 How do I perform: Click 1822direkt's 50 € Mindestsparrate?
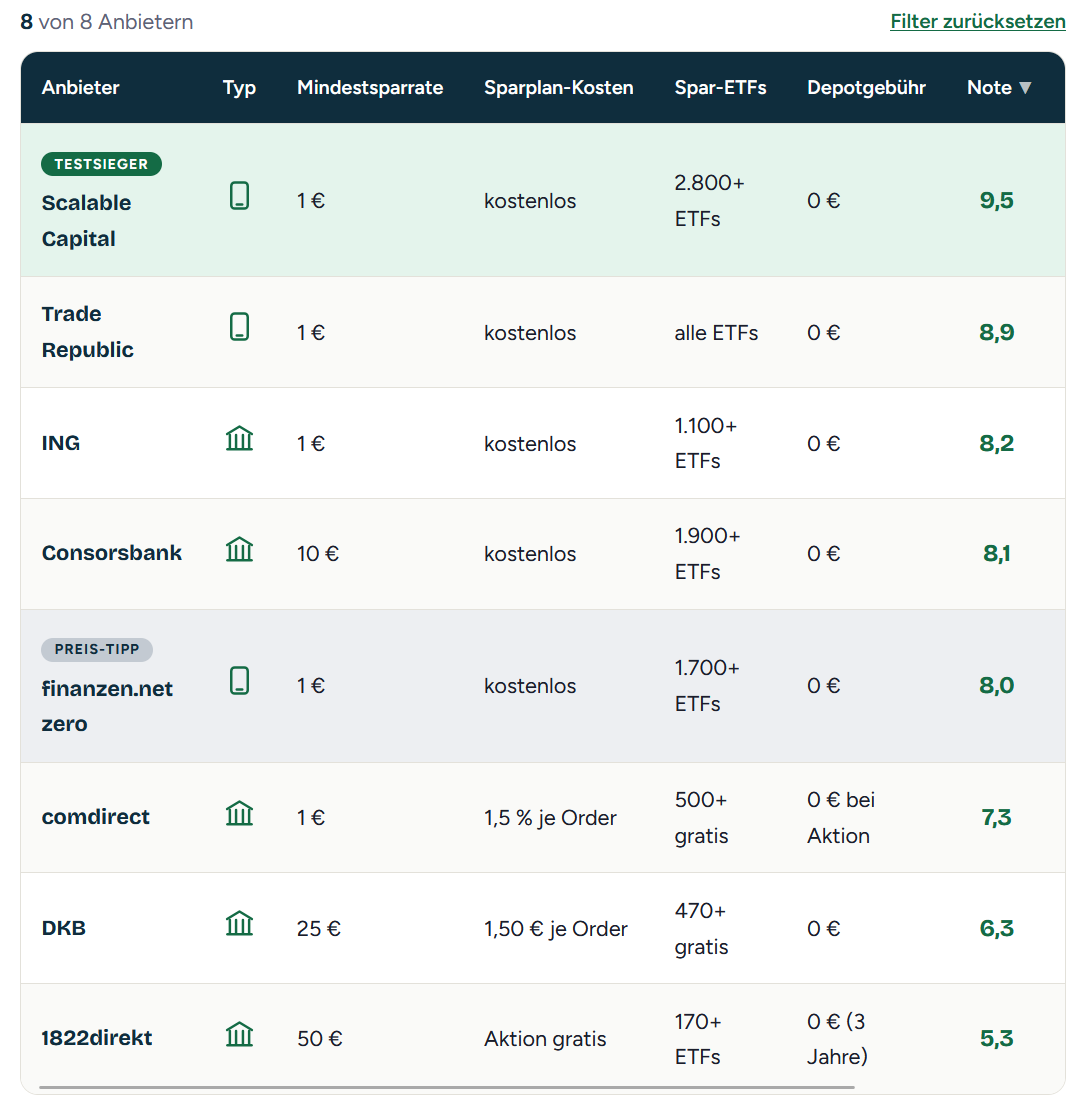(319, 1039)
